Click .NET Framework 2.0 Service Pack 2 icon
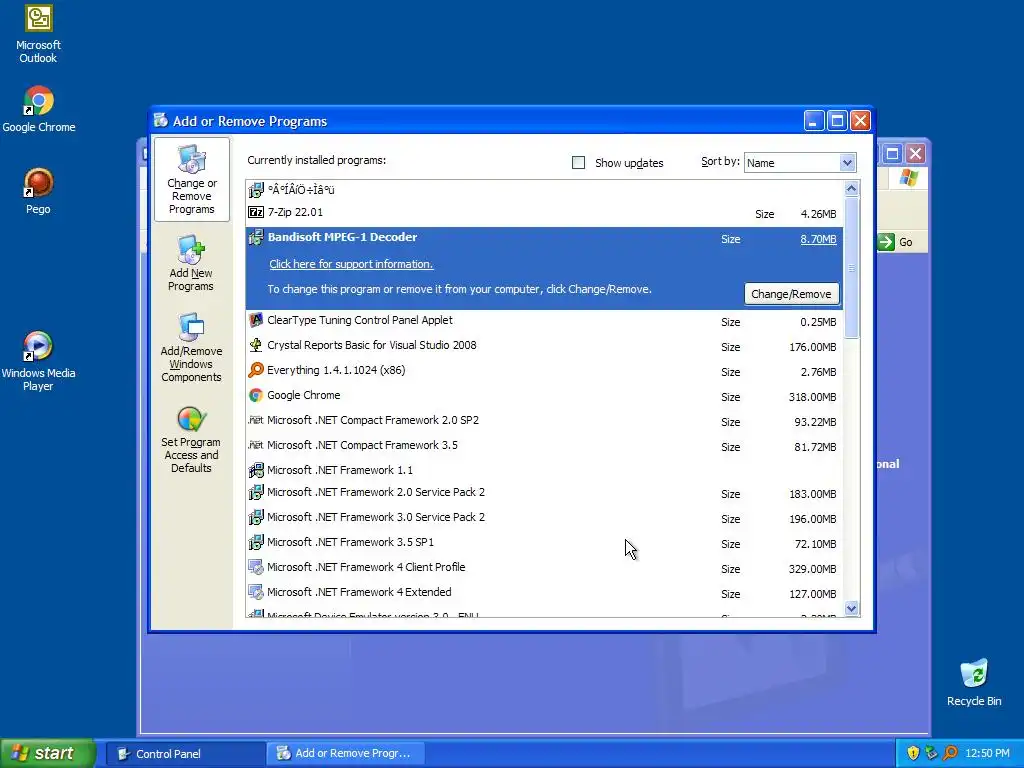Image resolution: width=1024 pixels, height=768 pixels. [x=256, y=492]
